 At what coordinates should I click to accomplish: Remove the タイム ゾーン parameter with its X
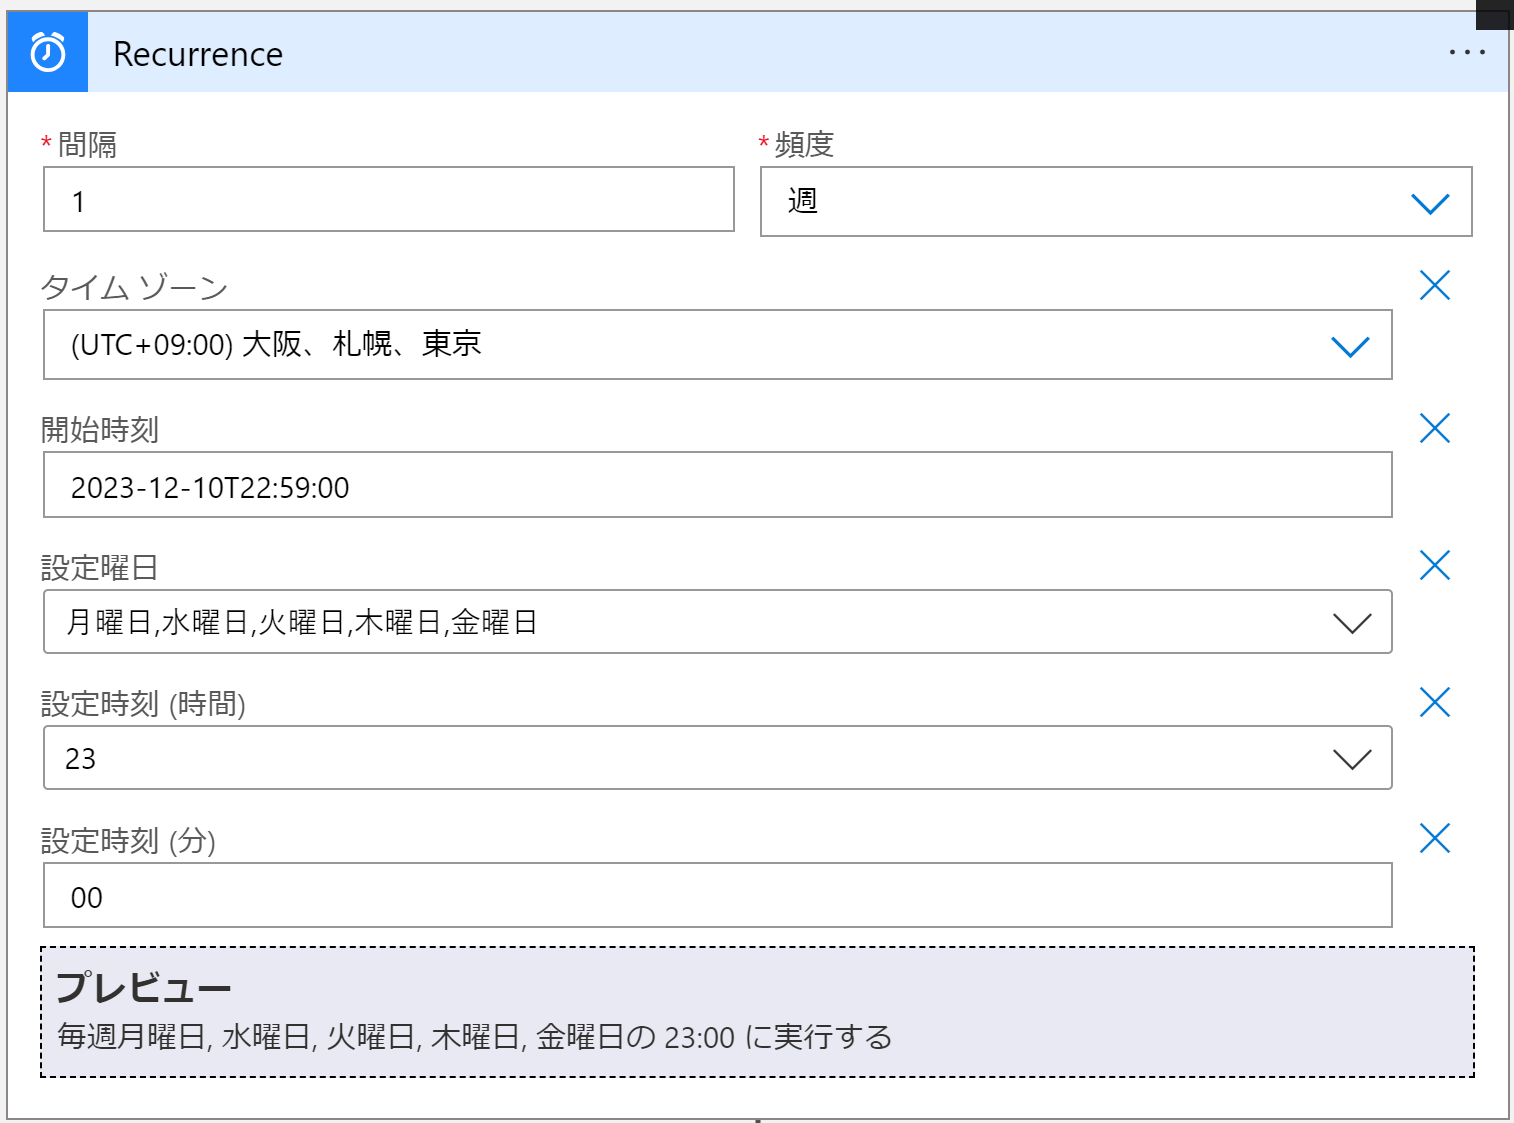(x=1435, y=285)
